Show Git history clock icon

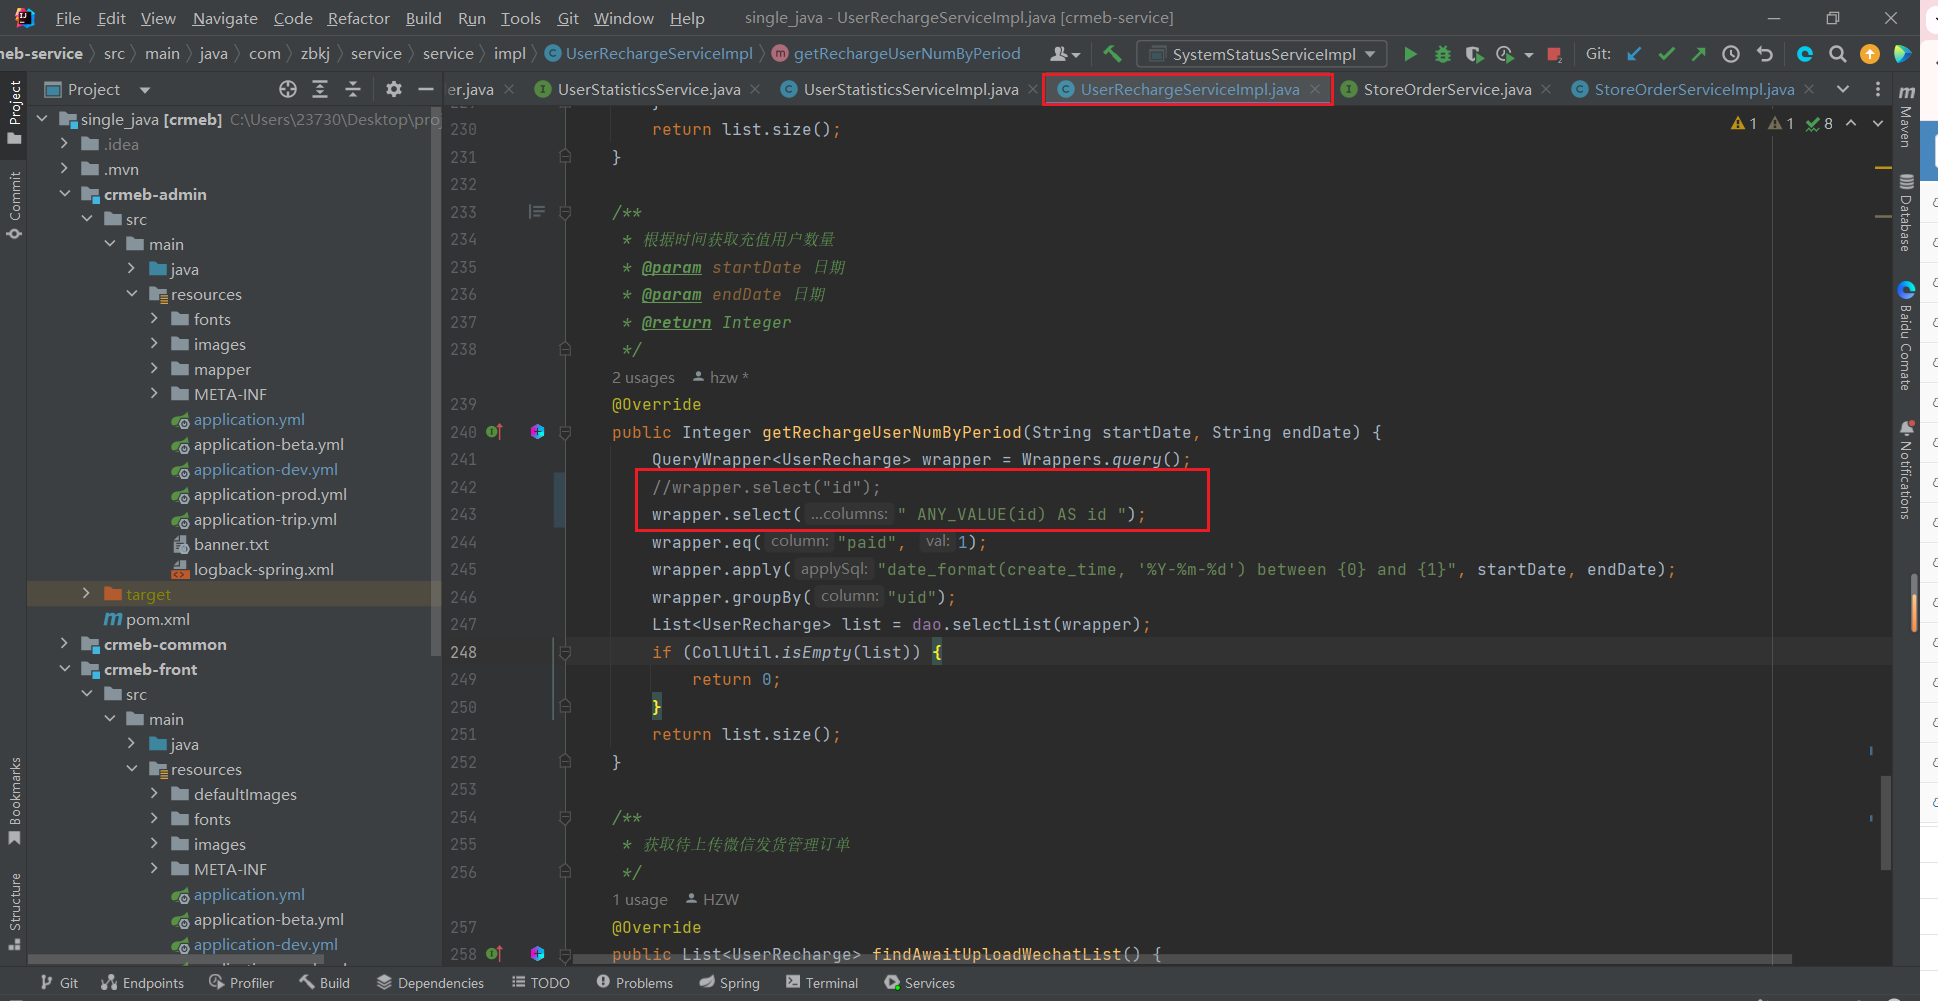click(1731, 54)
